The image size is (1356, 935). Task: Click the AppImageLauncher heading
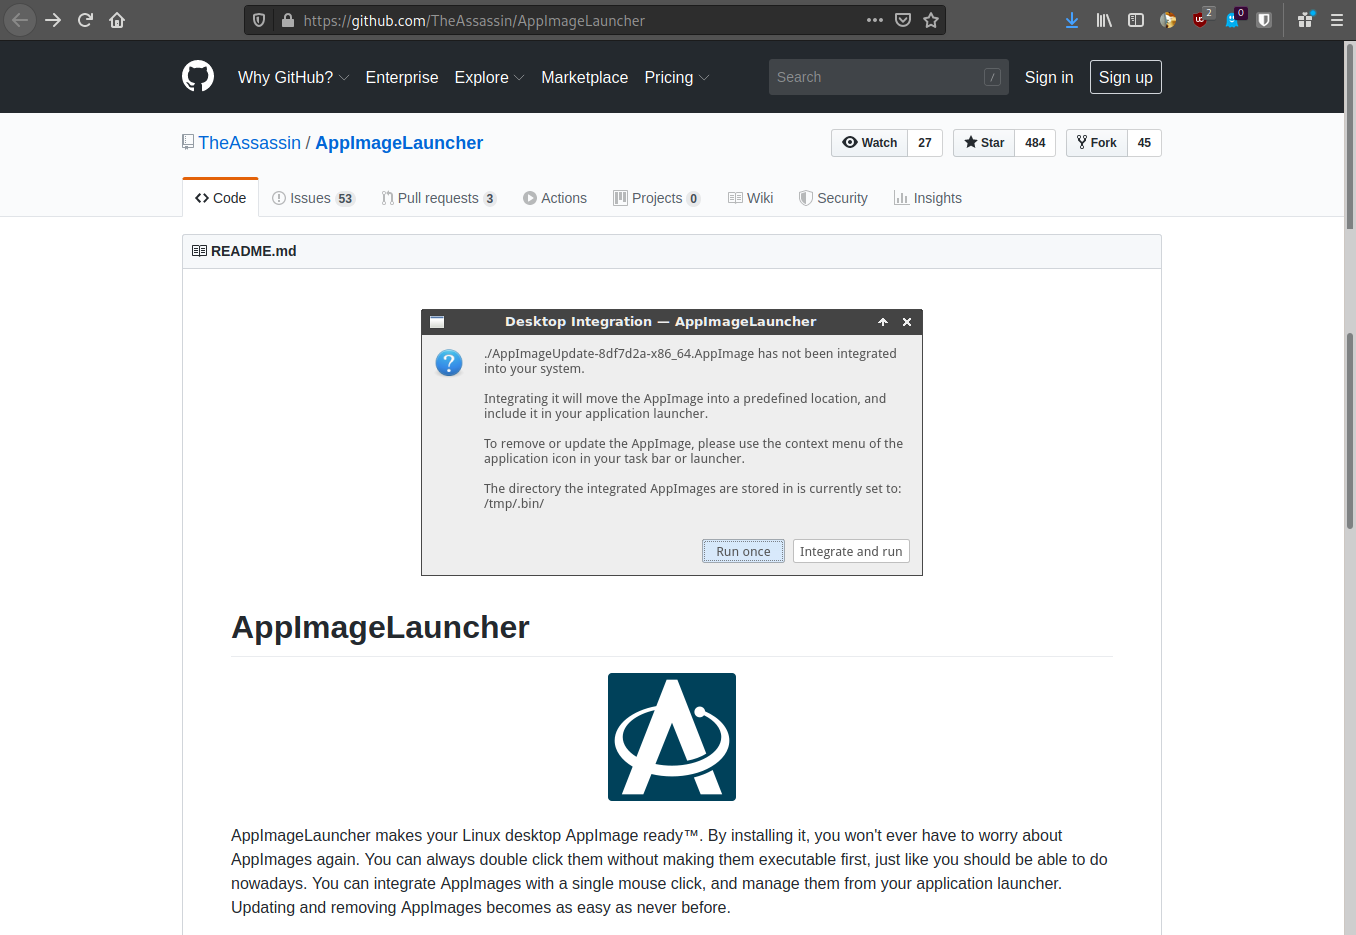click(x=380, y=627)
